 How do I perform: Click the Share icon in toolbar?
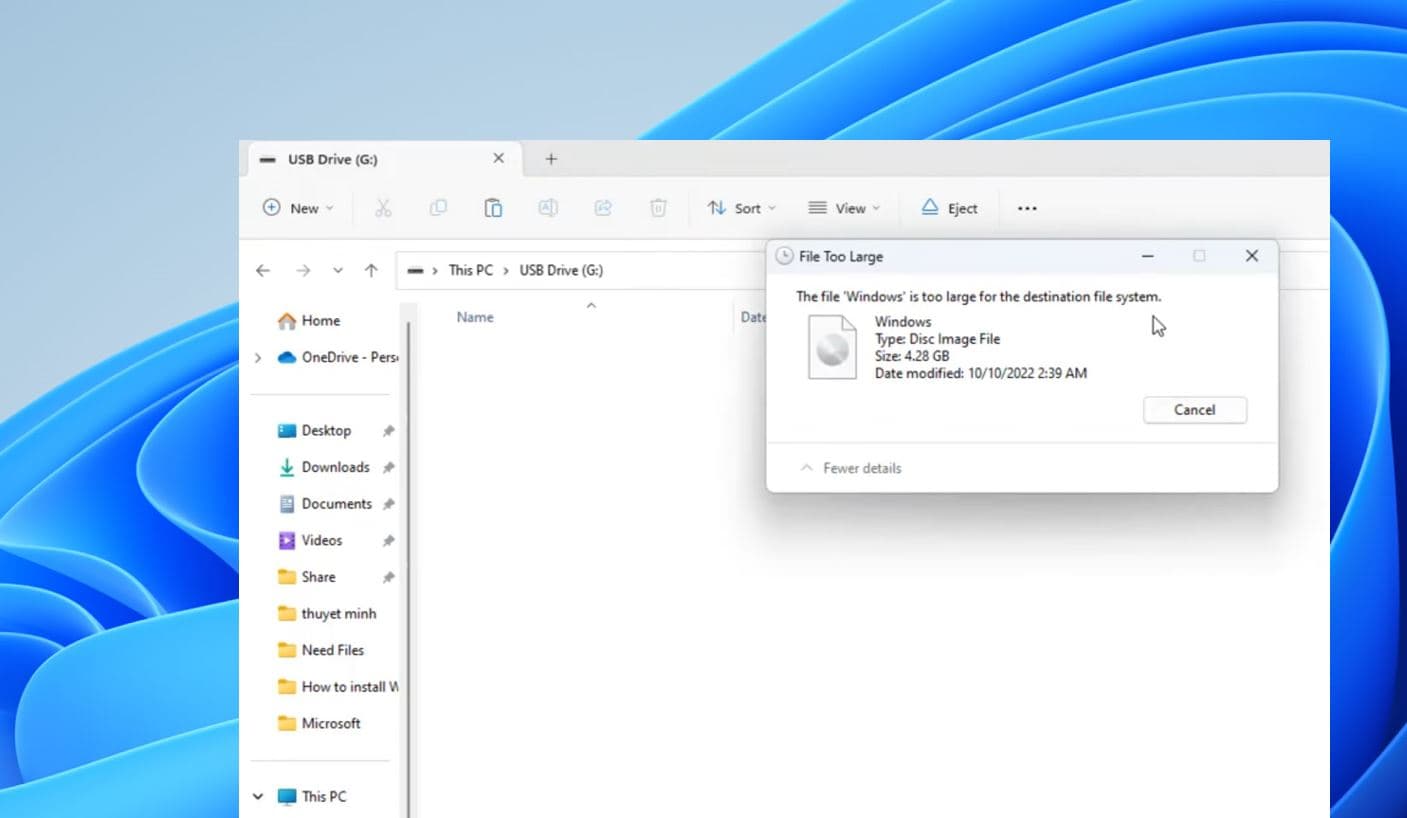tap(603, 208)
